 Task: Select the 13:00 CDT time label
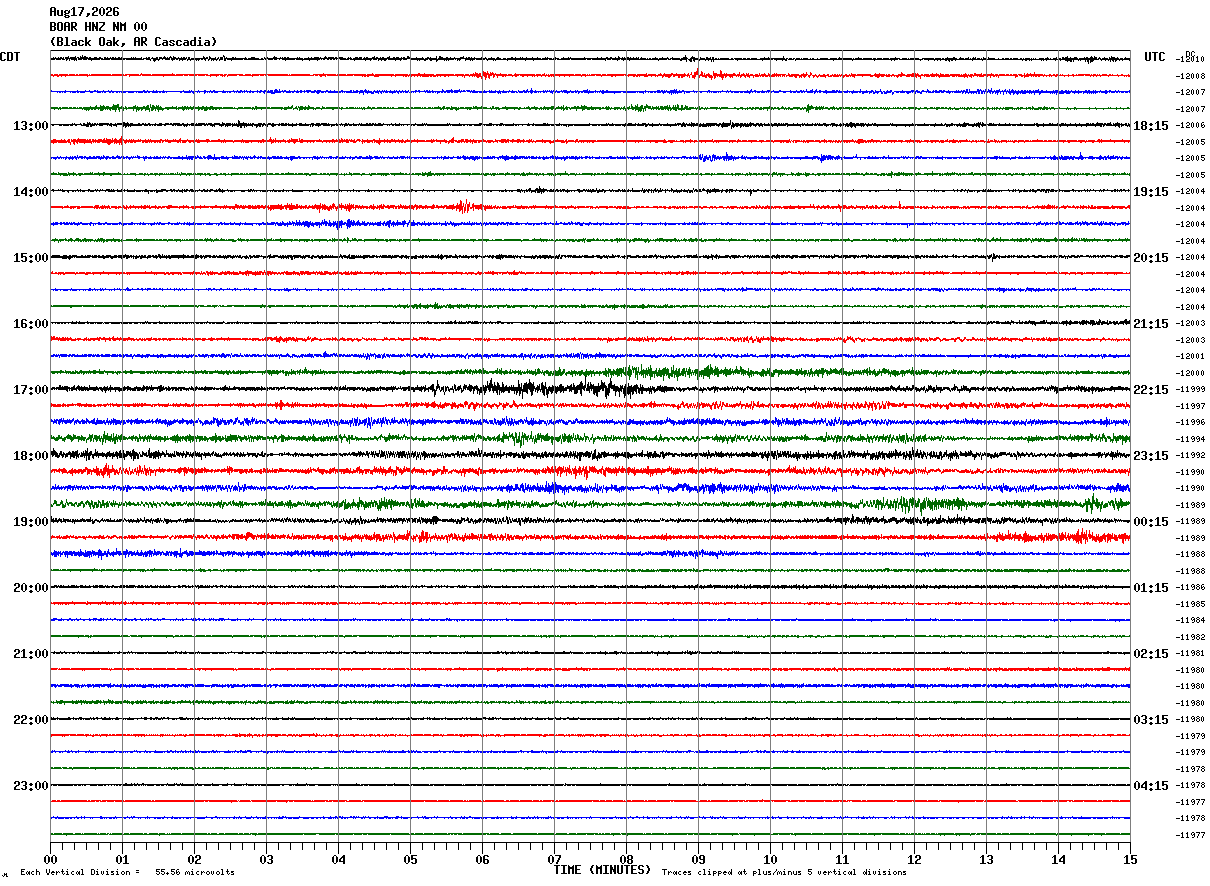30,125
